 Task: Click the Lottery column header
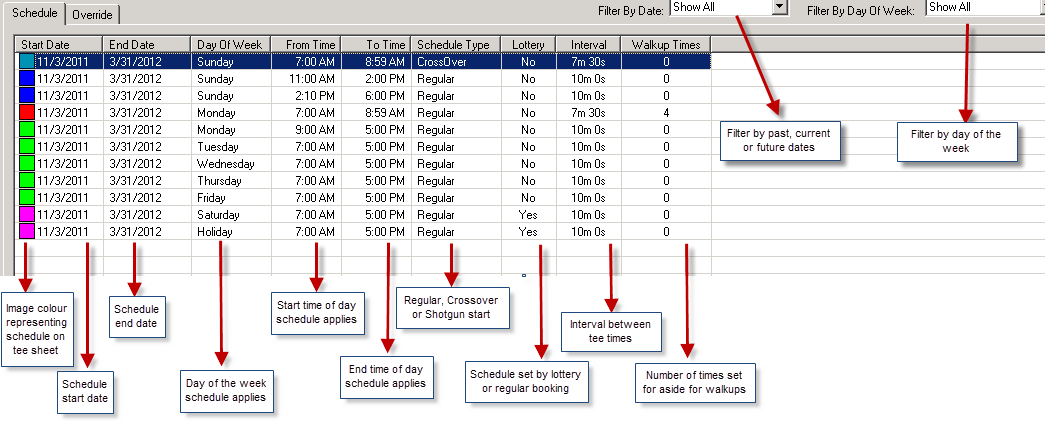click(527, 44)
